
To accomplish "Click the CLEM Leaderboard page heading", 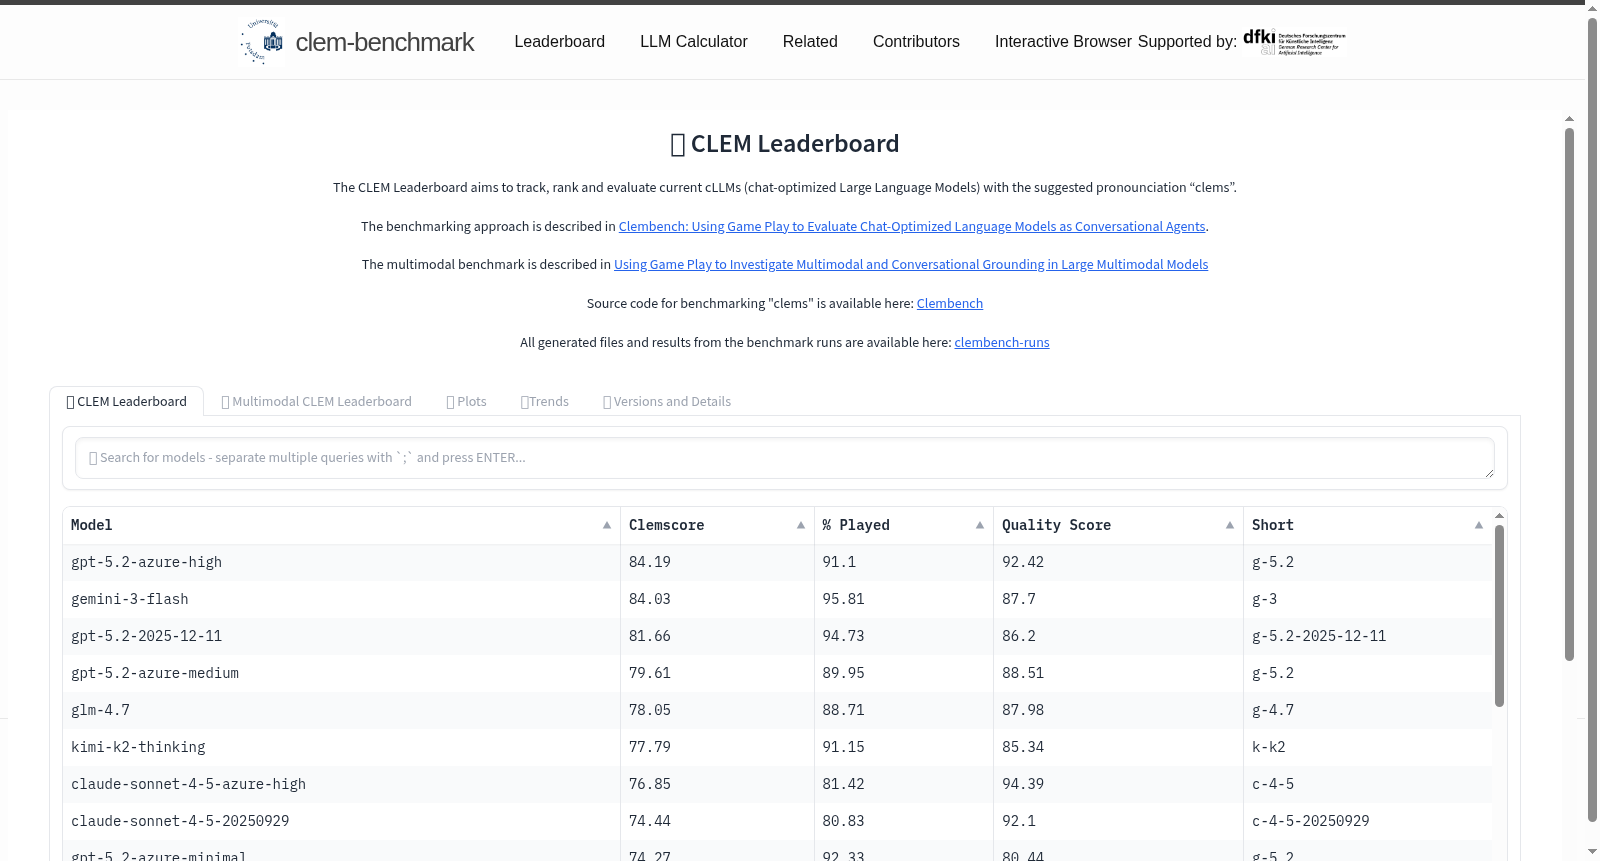I will (x=785, y=144).
